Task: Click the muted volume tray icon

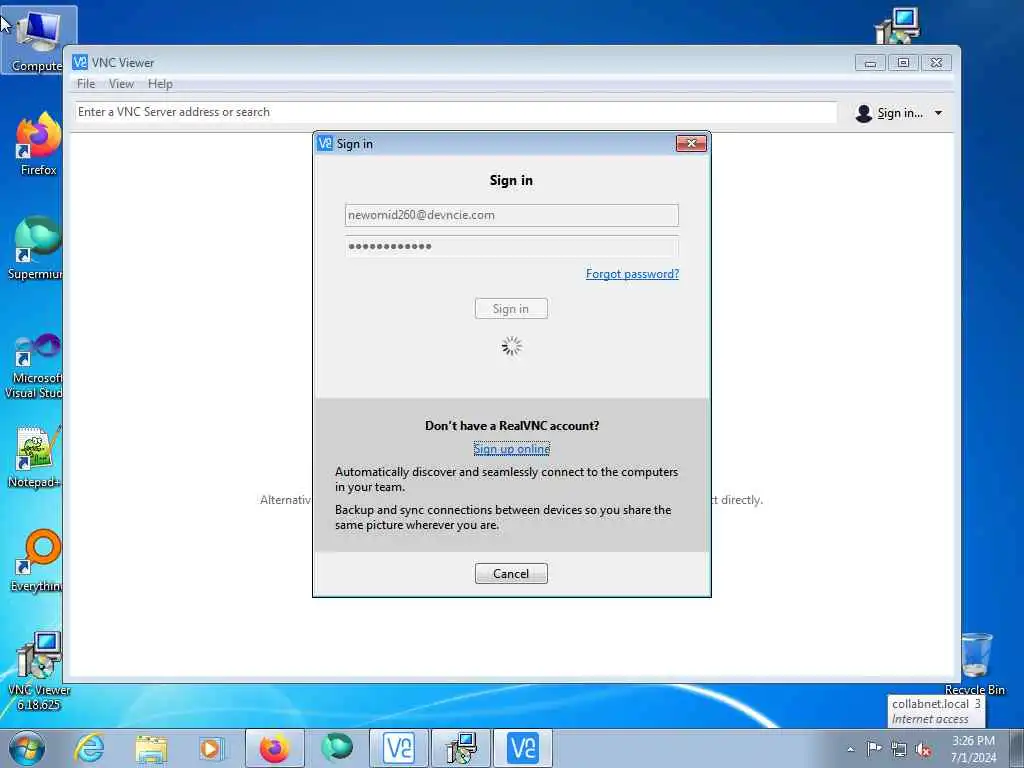Action: click(x=923, y=749)
